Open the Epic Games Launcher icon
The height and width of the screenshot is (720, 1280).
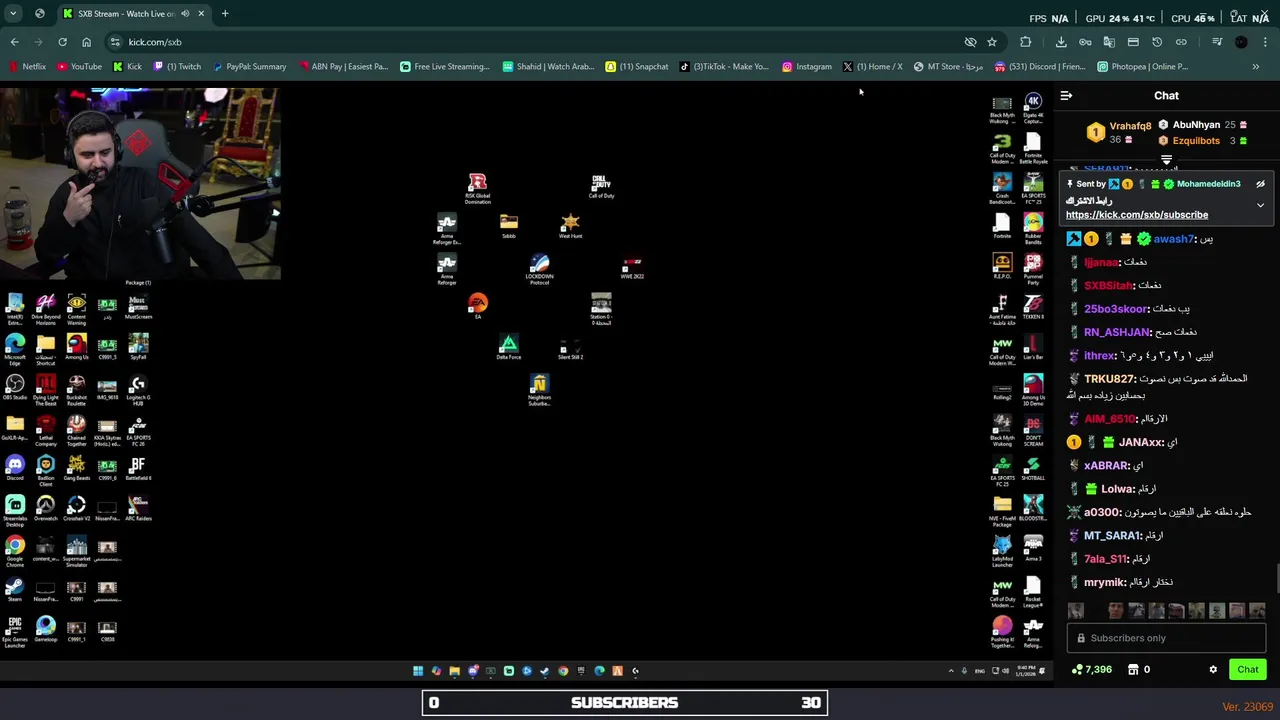click(15, 632)
